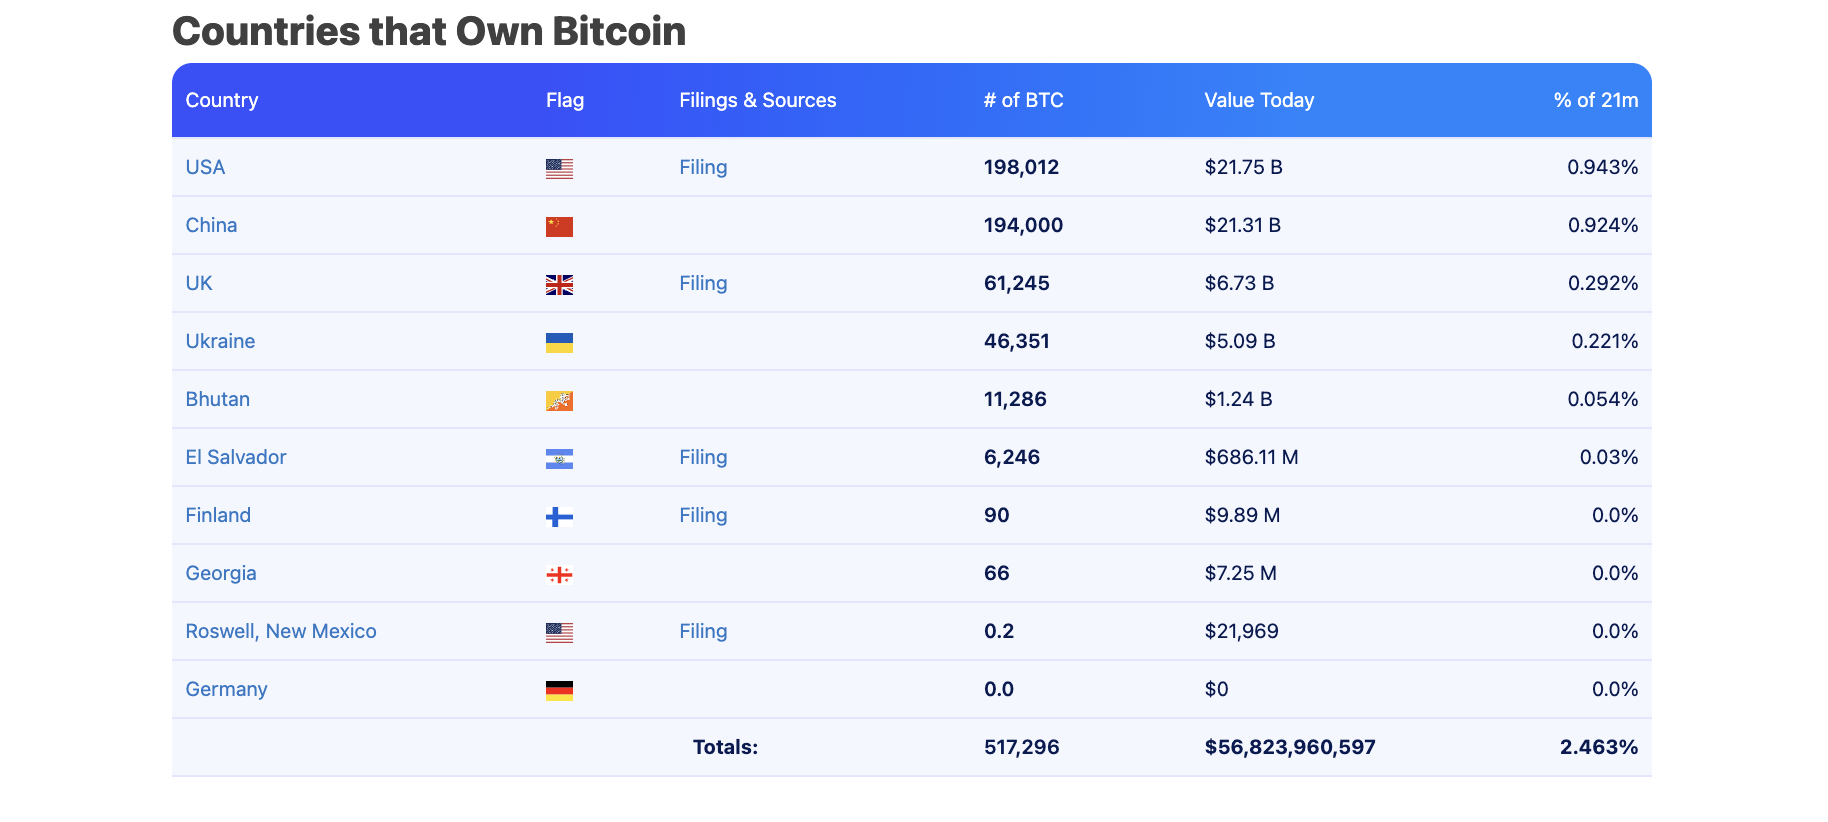Open the Filing link for UK
This screenshot has width=1828, height=822.
click(x=703, y=283)
